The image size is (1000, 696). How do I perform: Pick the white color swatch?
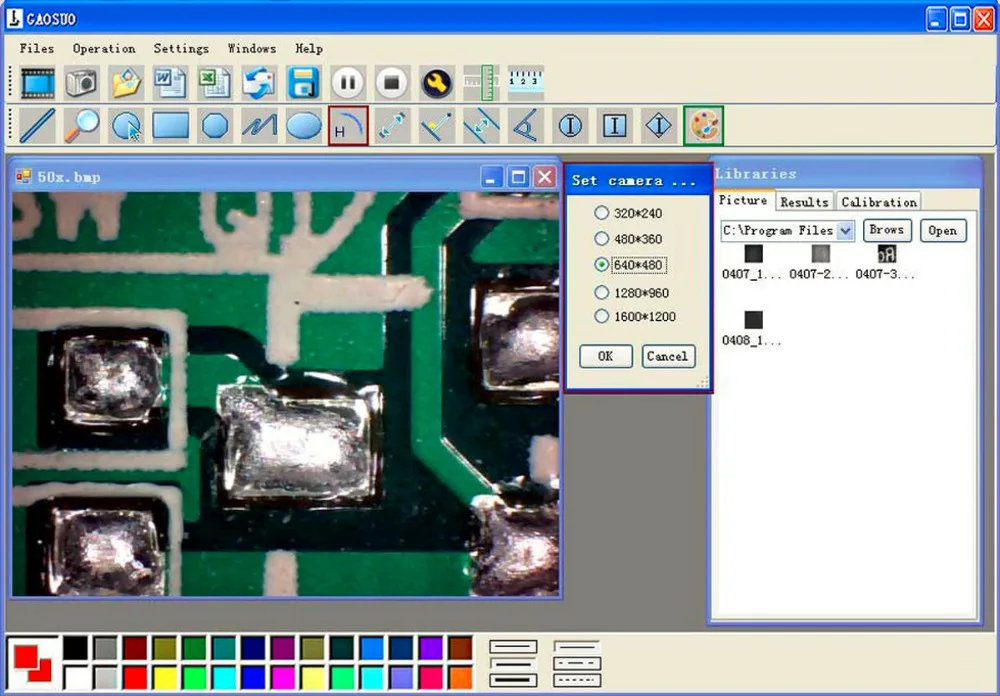click(x=76, y=677)
